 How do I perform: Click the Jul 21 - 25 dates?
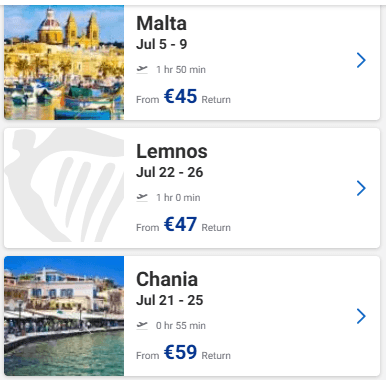[x=170, y=300]
